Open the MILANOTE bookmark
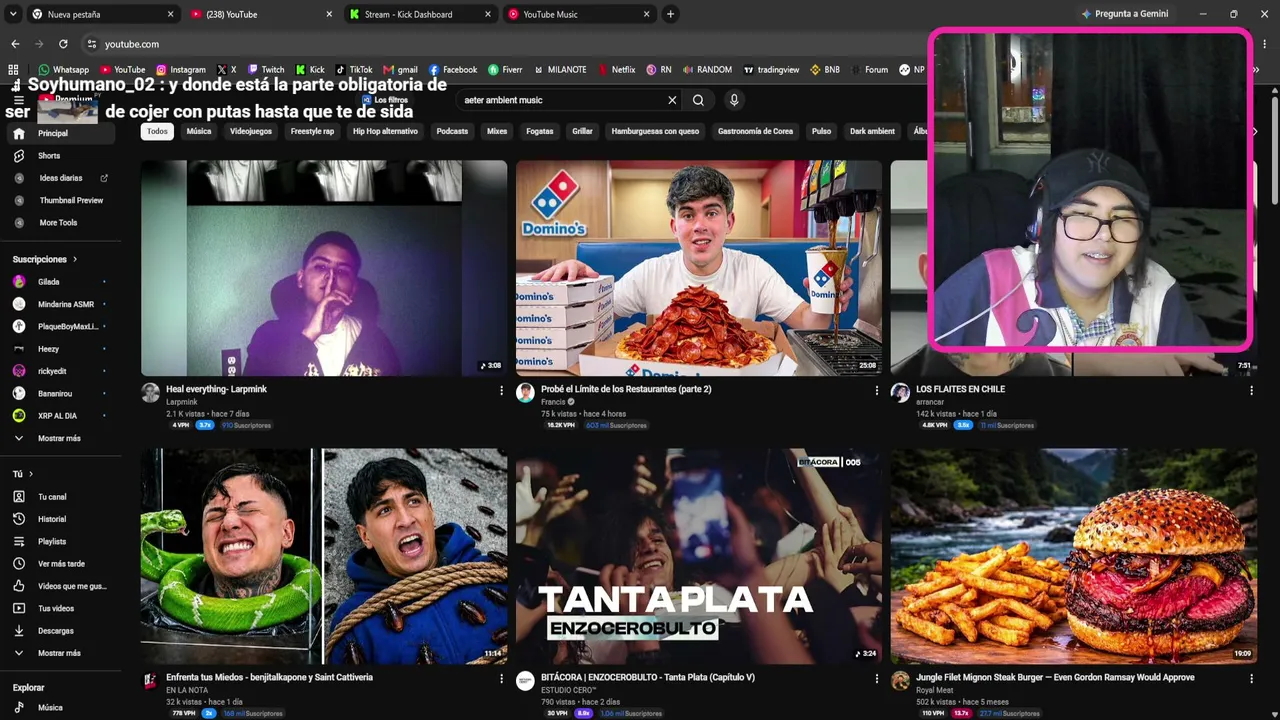The height and width of the screenshot is (720, 1280). 560,70
